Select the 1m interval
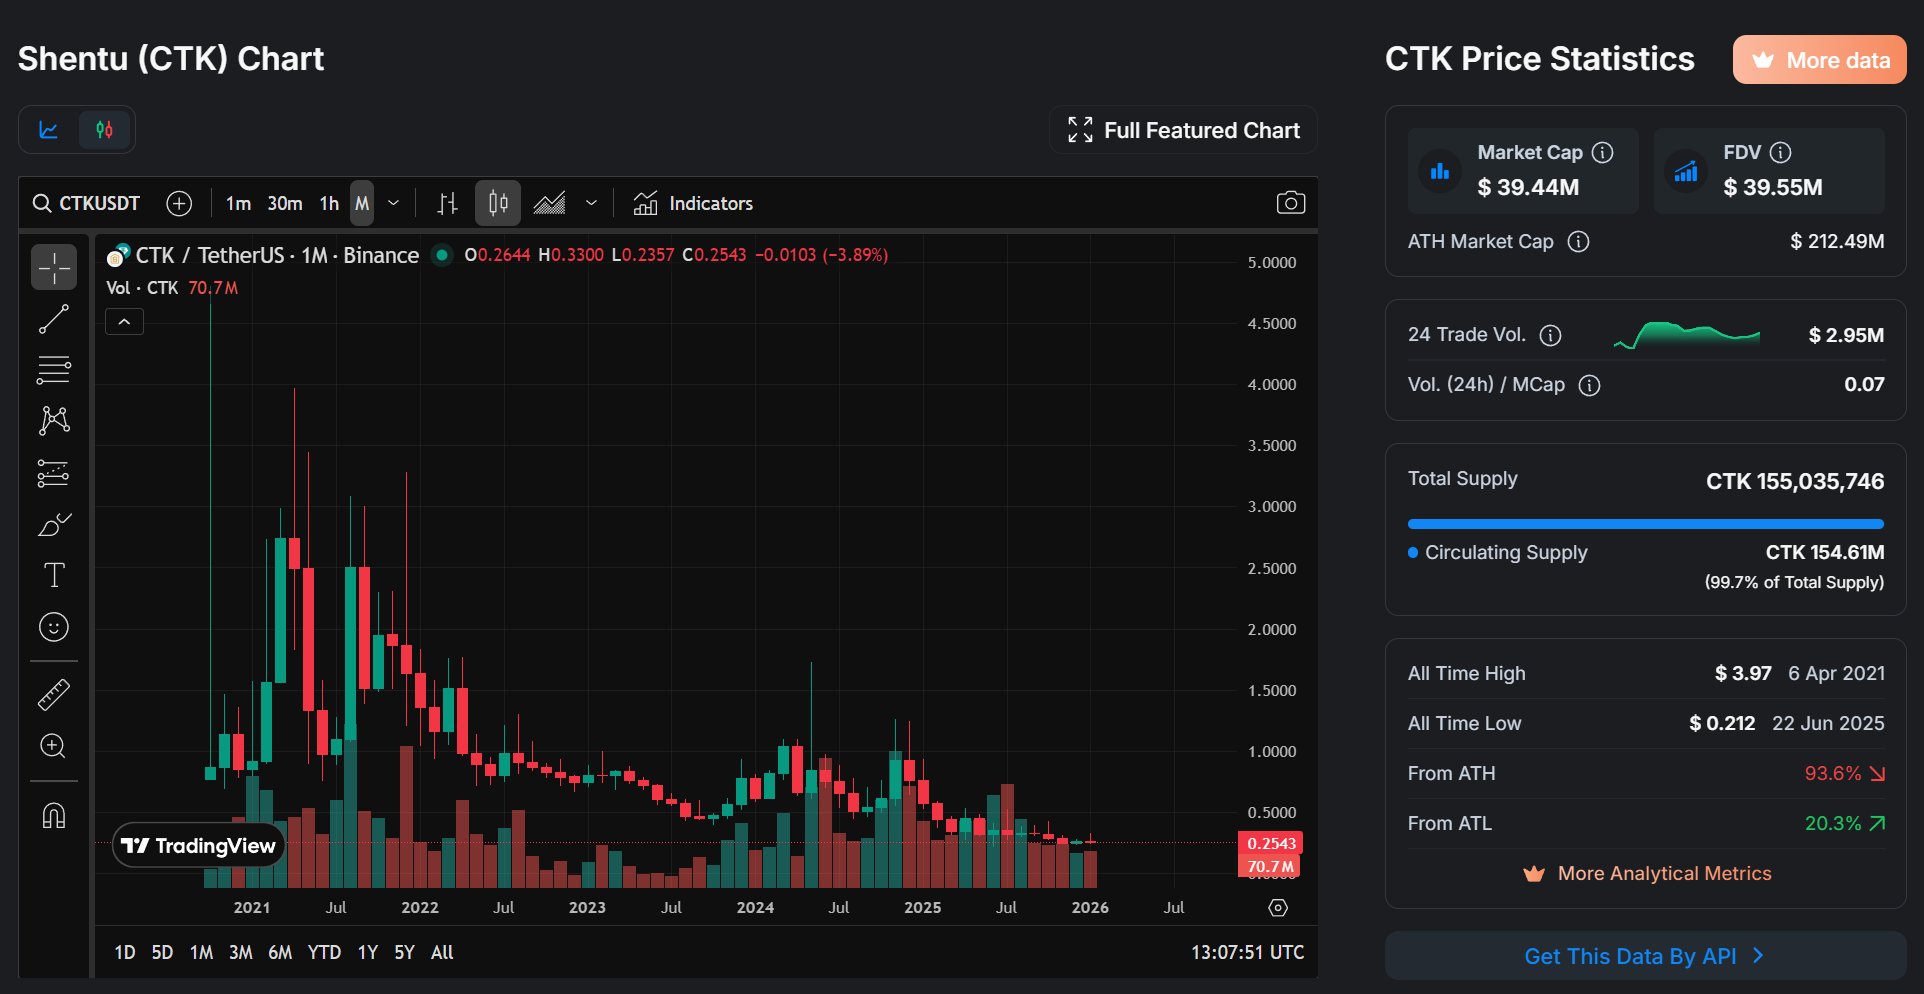 point(238,203)
